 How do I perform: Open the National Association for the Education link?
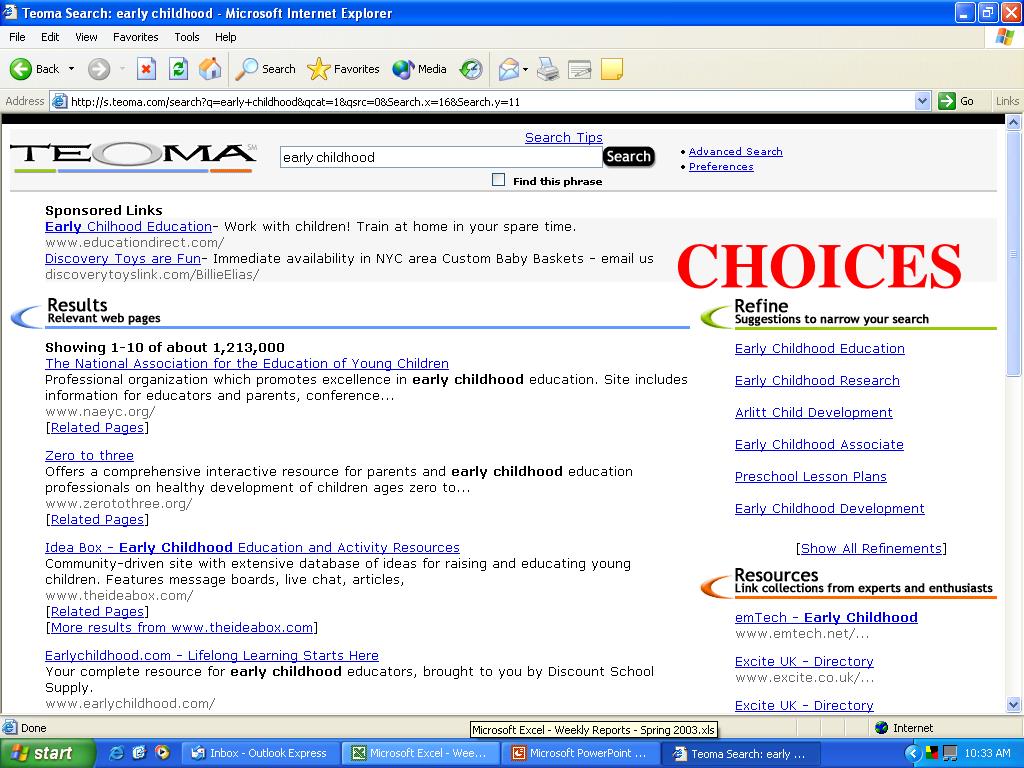[x=247, y=364]
